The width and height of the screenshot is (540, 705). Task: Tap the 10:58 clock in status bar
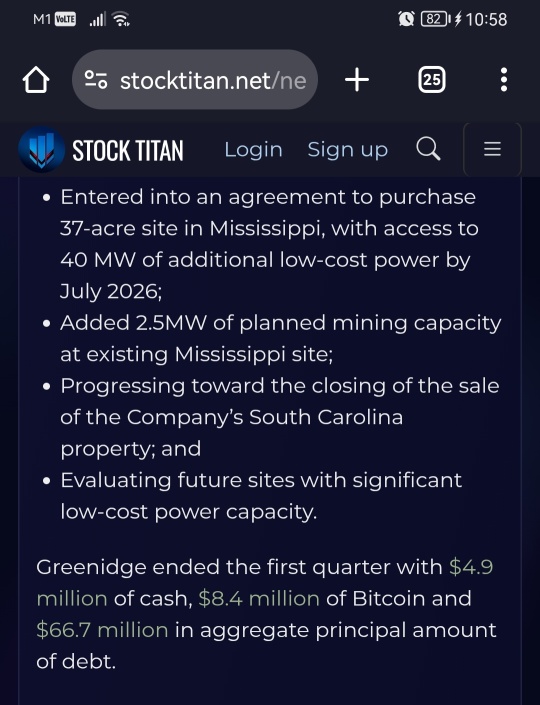tap(486, 19)
